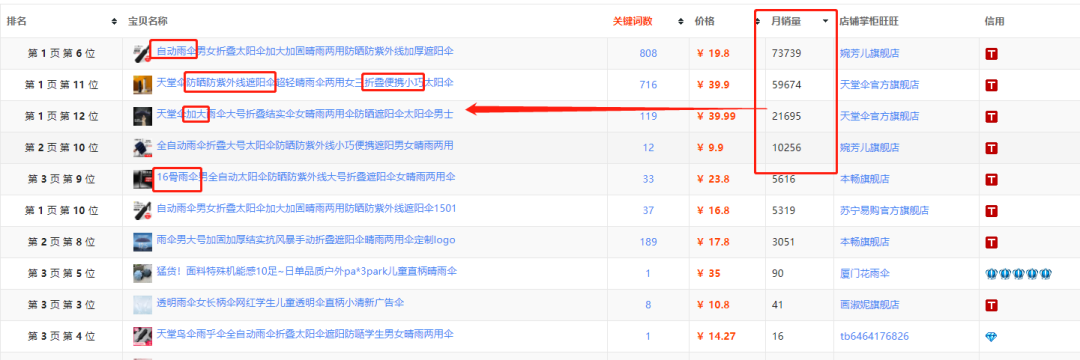Toggle the 月销量 descending sort arrow
This screenshot has width=1080, height=360.
coord(825,21)
